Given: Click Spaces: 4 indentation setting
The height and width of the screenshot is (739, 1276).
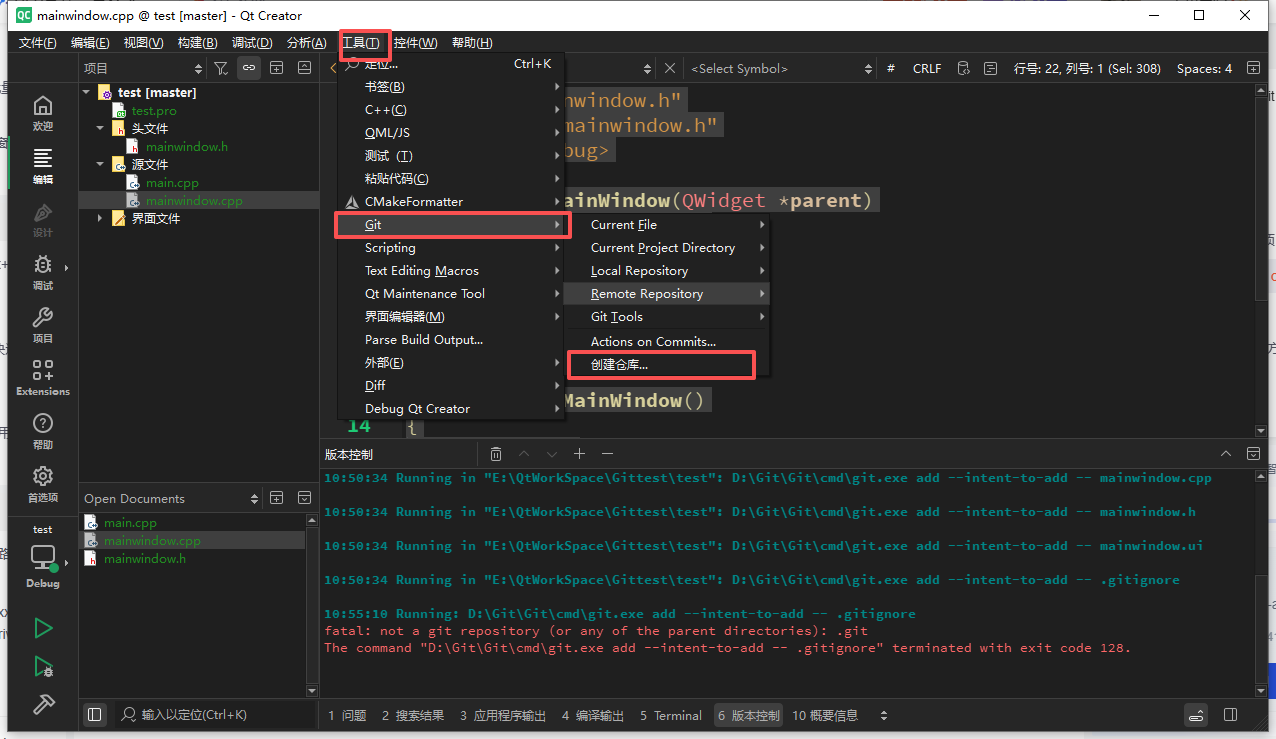Looking at the screenshot, I should pos(1204,68).
